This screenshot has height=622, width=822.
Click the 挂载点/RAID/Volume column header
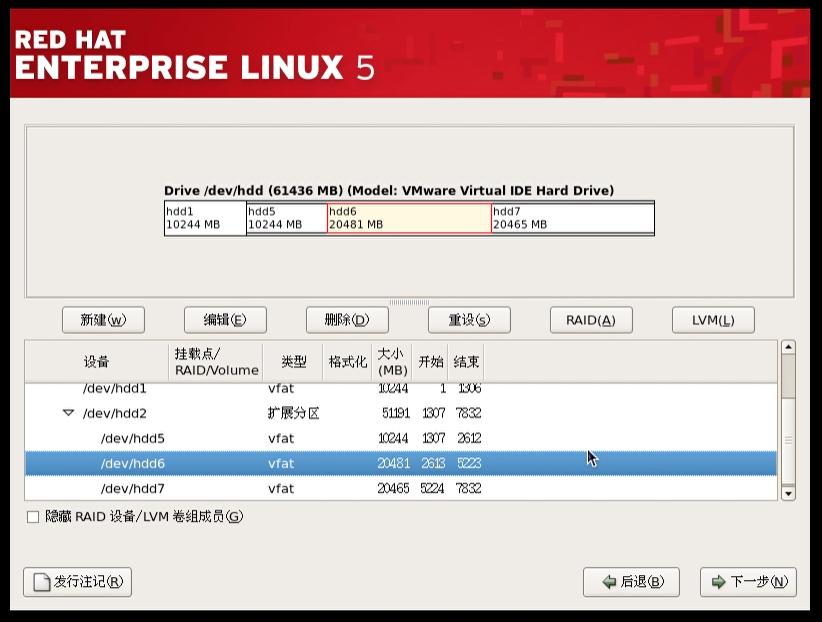pos(216,361)
